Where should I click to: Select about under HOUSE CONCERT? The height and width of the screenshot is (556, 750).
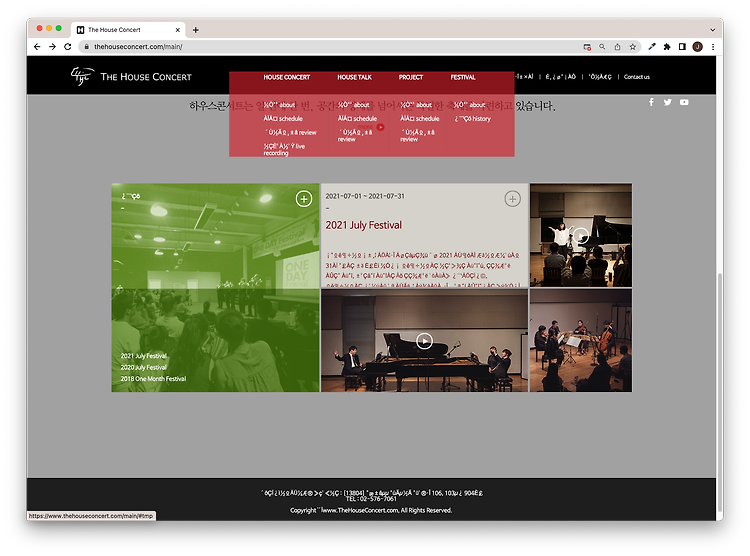(x=279, y=105)
